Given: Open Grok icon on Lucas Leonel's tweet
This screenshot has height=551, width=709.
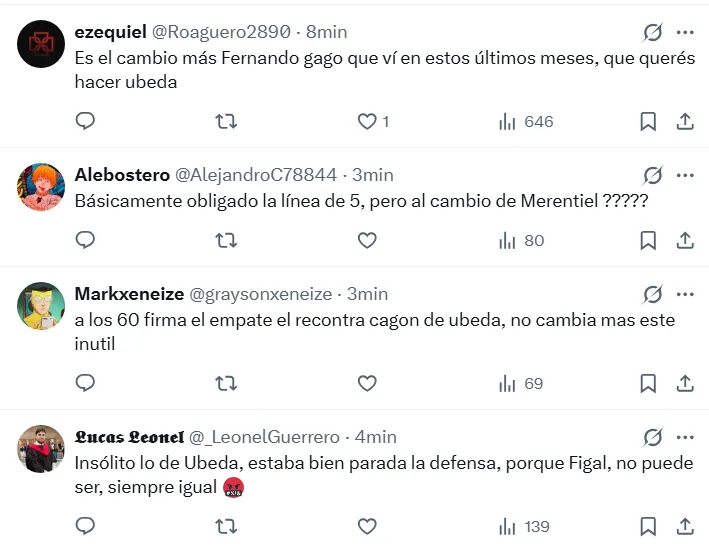Looking at the screenshot, I should 652,437.
